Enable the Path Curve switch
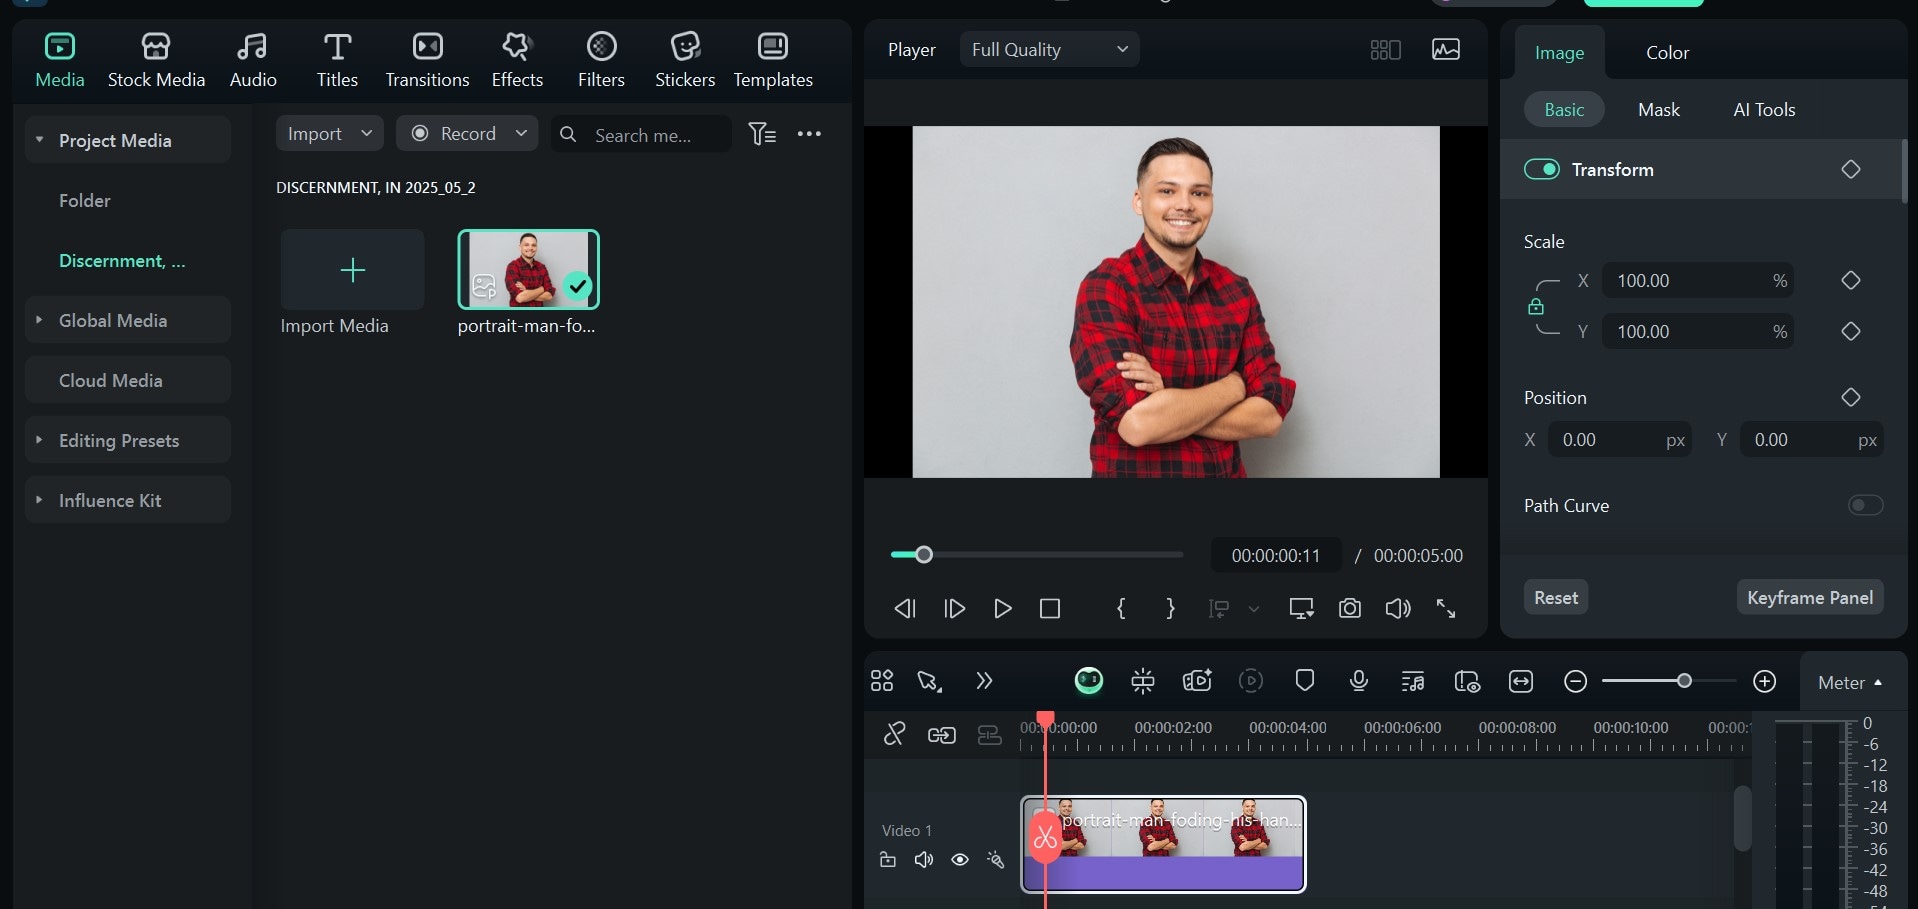 (x=1865, y=505)
